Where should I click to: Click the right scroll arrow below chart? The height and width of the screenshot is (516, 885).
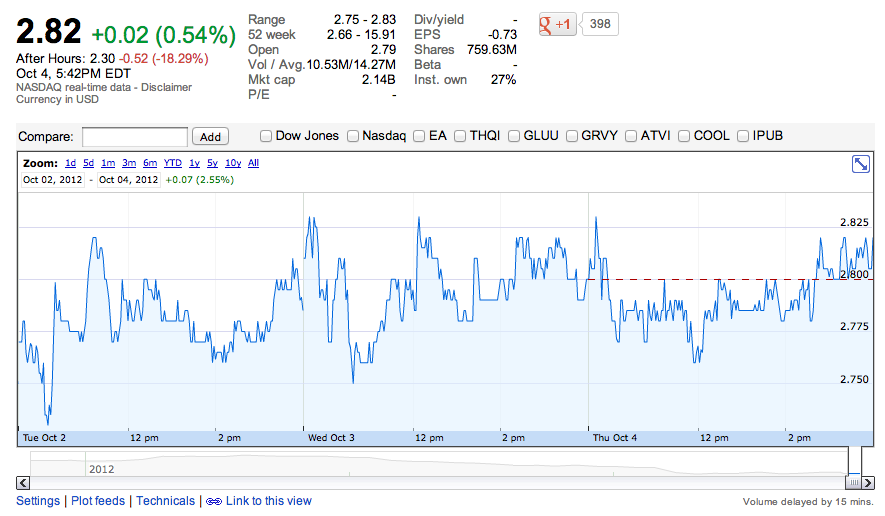point(868,483)
